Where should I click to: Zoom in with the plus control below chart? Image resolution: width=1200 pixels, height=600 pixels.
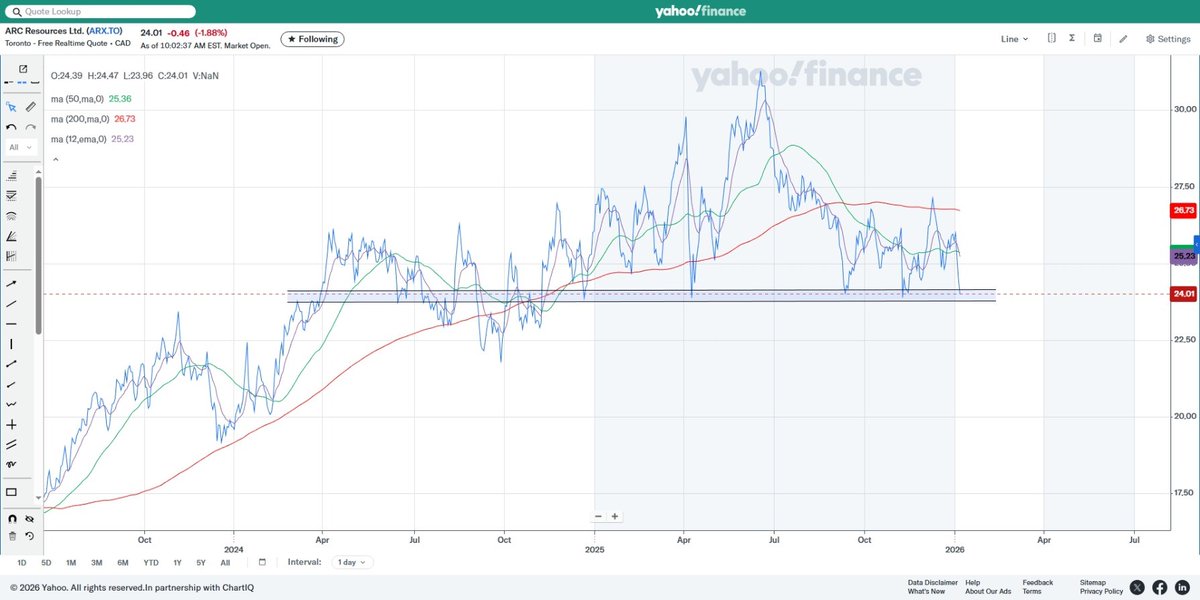point(614,516)
